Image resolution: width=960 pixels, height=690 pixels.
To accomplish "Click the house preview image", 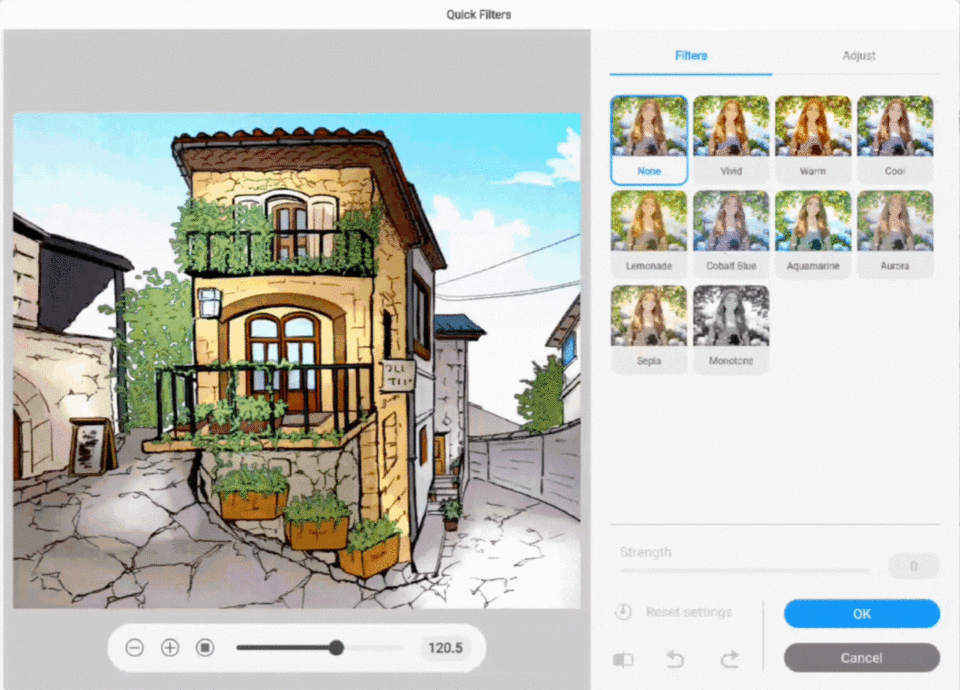I will click(297, 360).
